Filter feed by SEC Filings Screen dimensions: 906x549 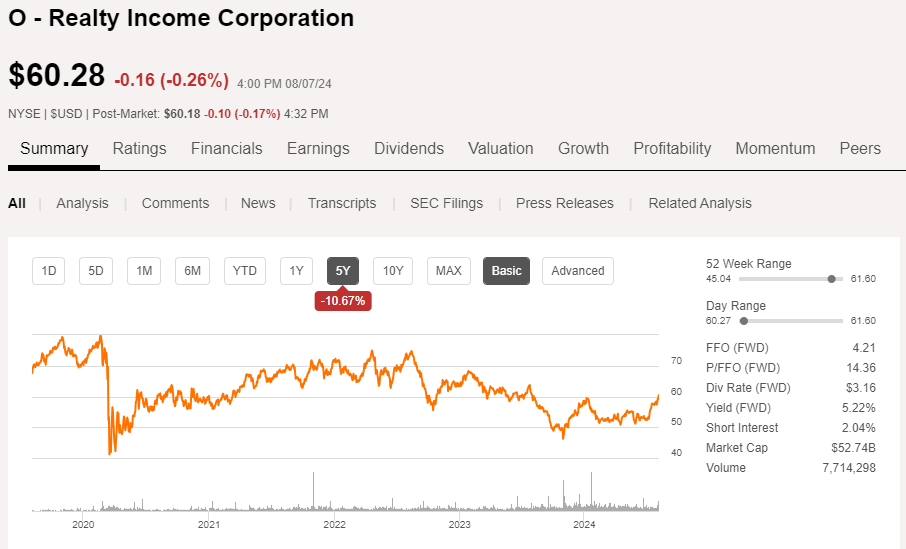coord(446,203)
